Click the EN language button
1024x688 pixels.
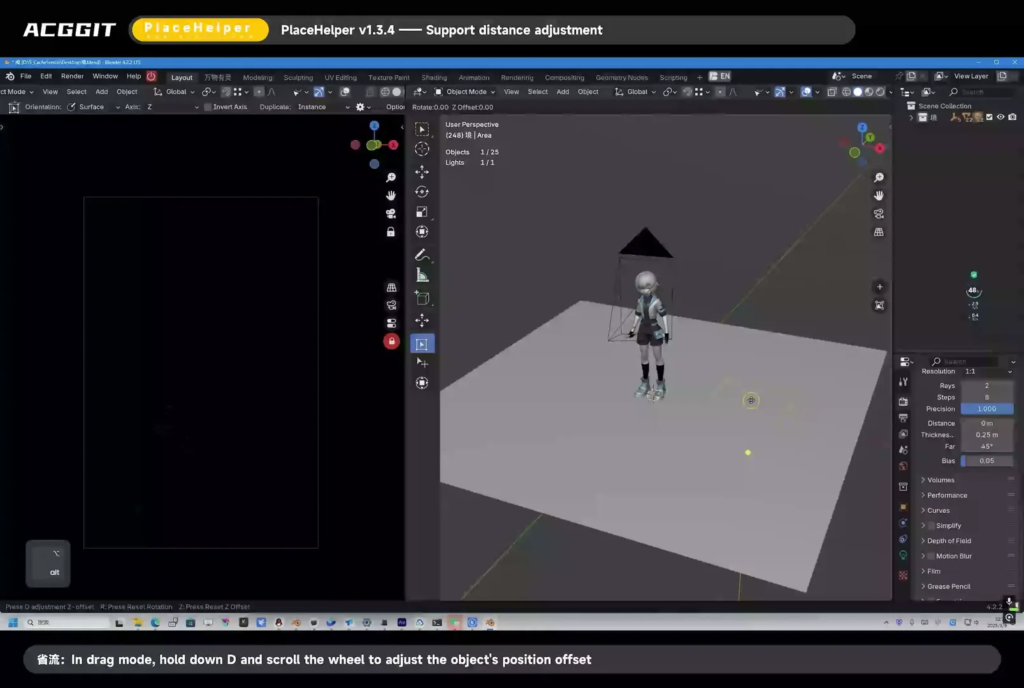point(720,76)
